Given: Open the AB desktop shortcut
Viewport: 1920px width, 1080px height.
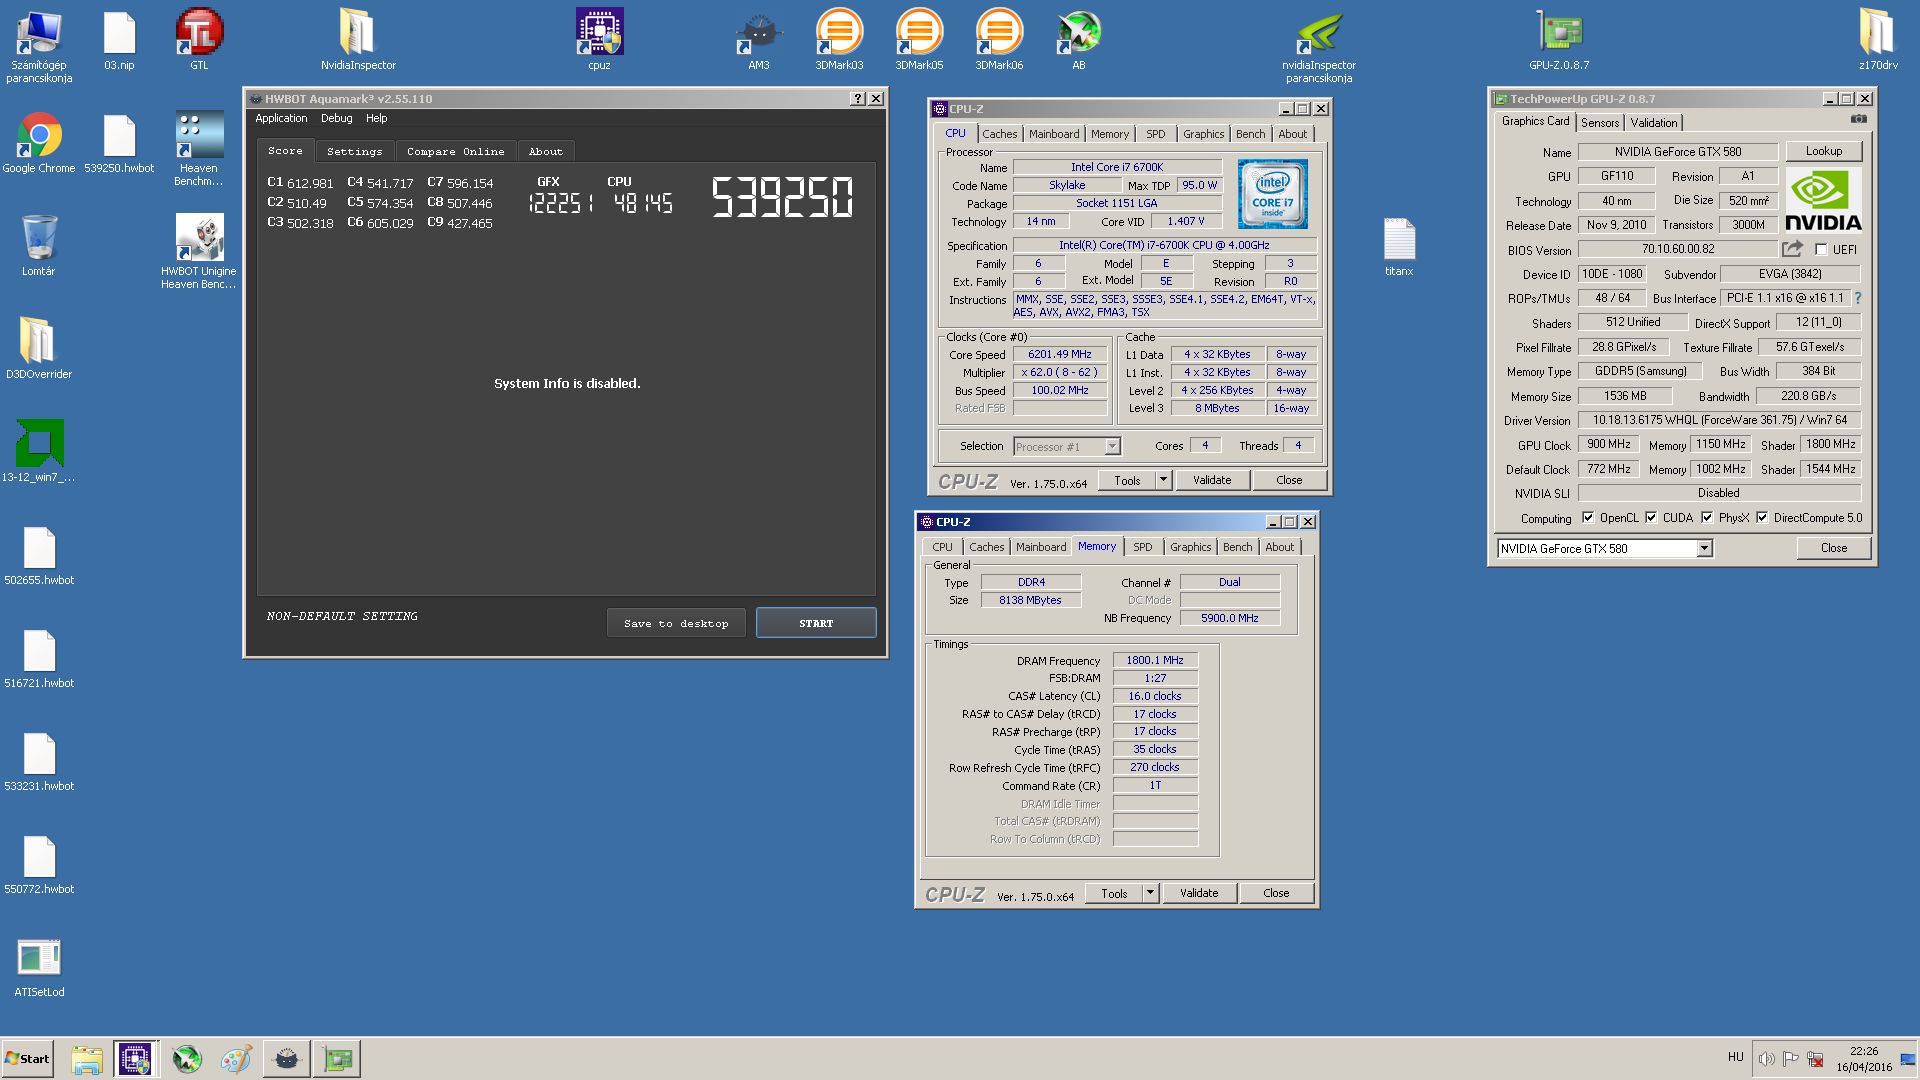Looking at the screenshot, I should (x=1079, y=39).
